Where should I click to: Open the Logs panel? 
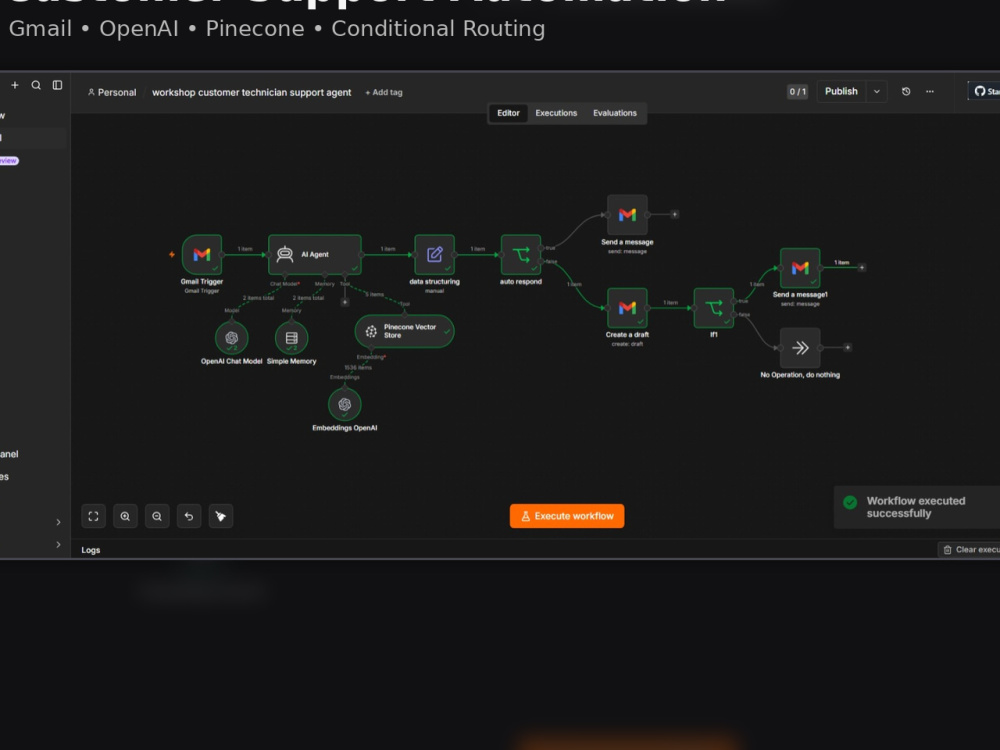point(91,550)
